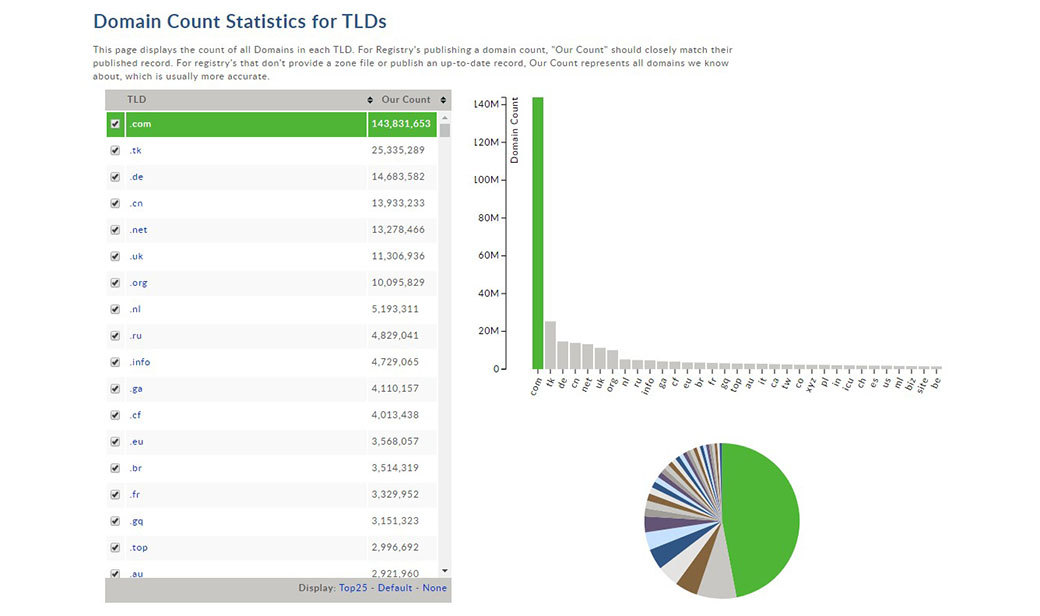This screenshot has width=1040, height=616.
Task: Select the Top25 display option
Action: pos(352,588)
